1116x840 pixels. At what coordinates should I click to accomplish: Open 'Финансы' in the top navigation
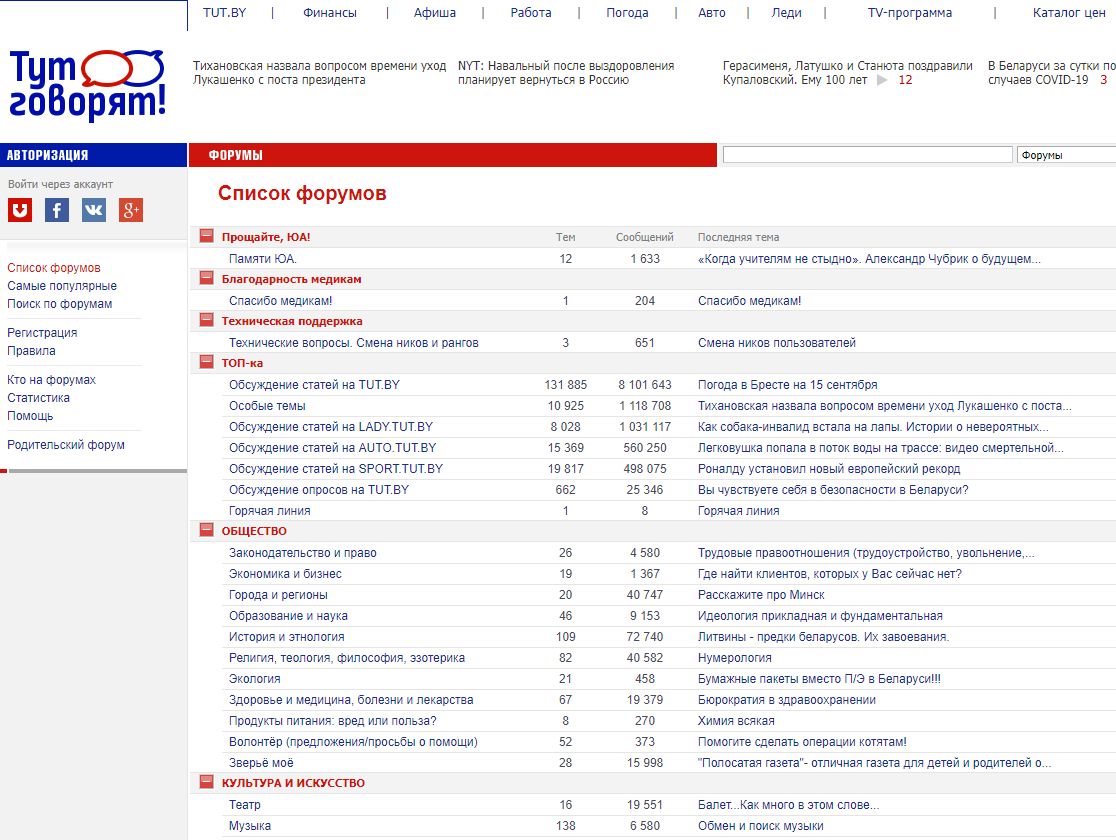330,13
